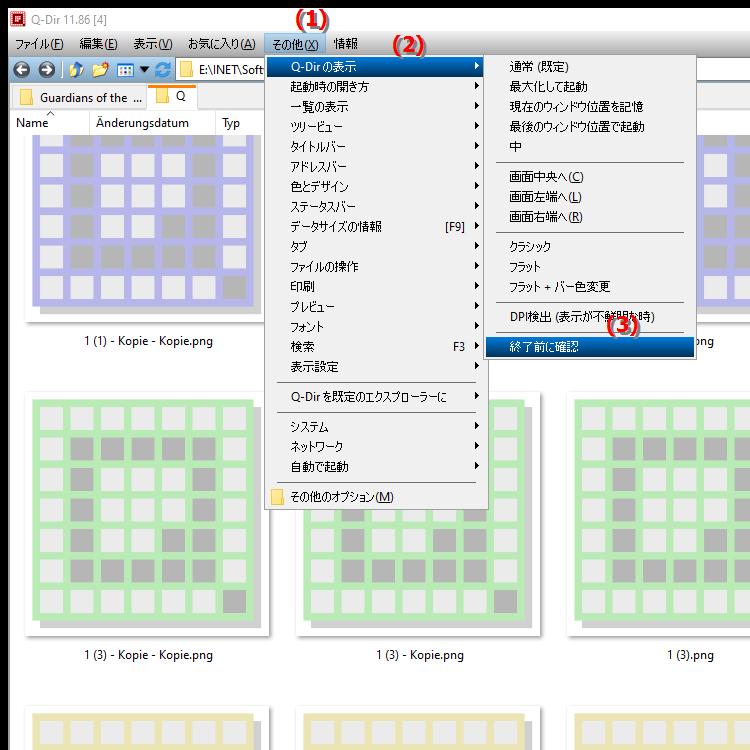Open the 自動で起動 submenu
Image resolution: width=750 pixels, height=750 pixels.
click(x=375, y=467)
